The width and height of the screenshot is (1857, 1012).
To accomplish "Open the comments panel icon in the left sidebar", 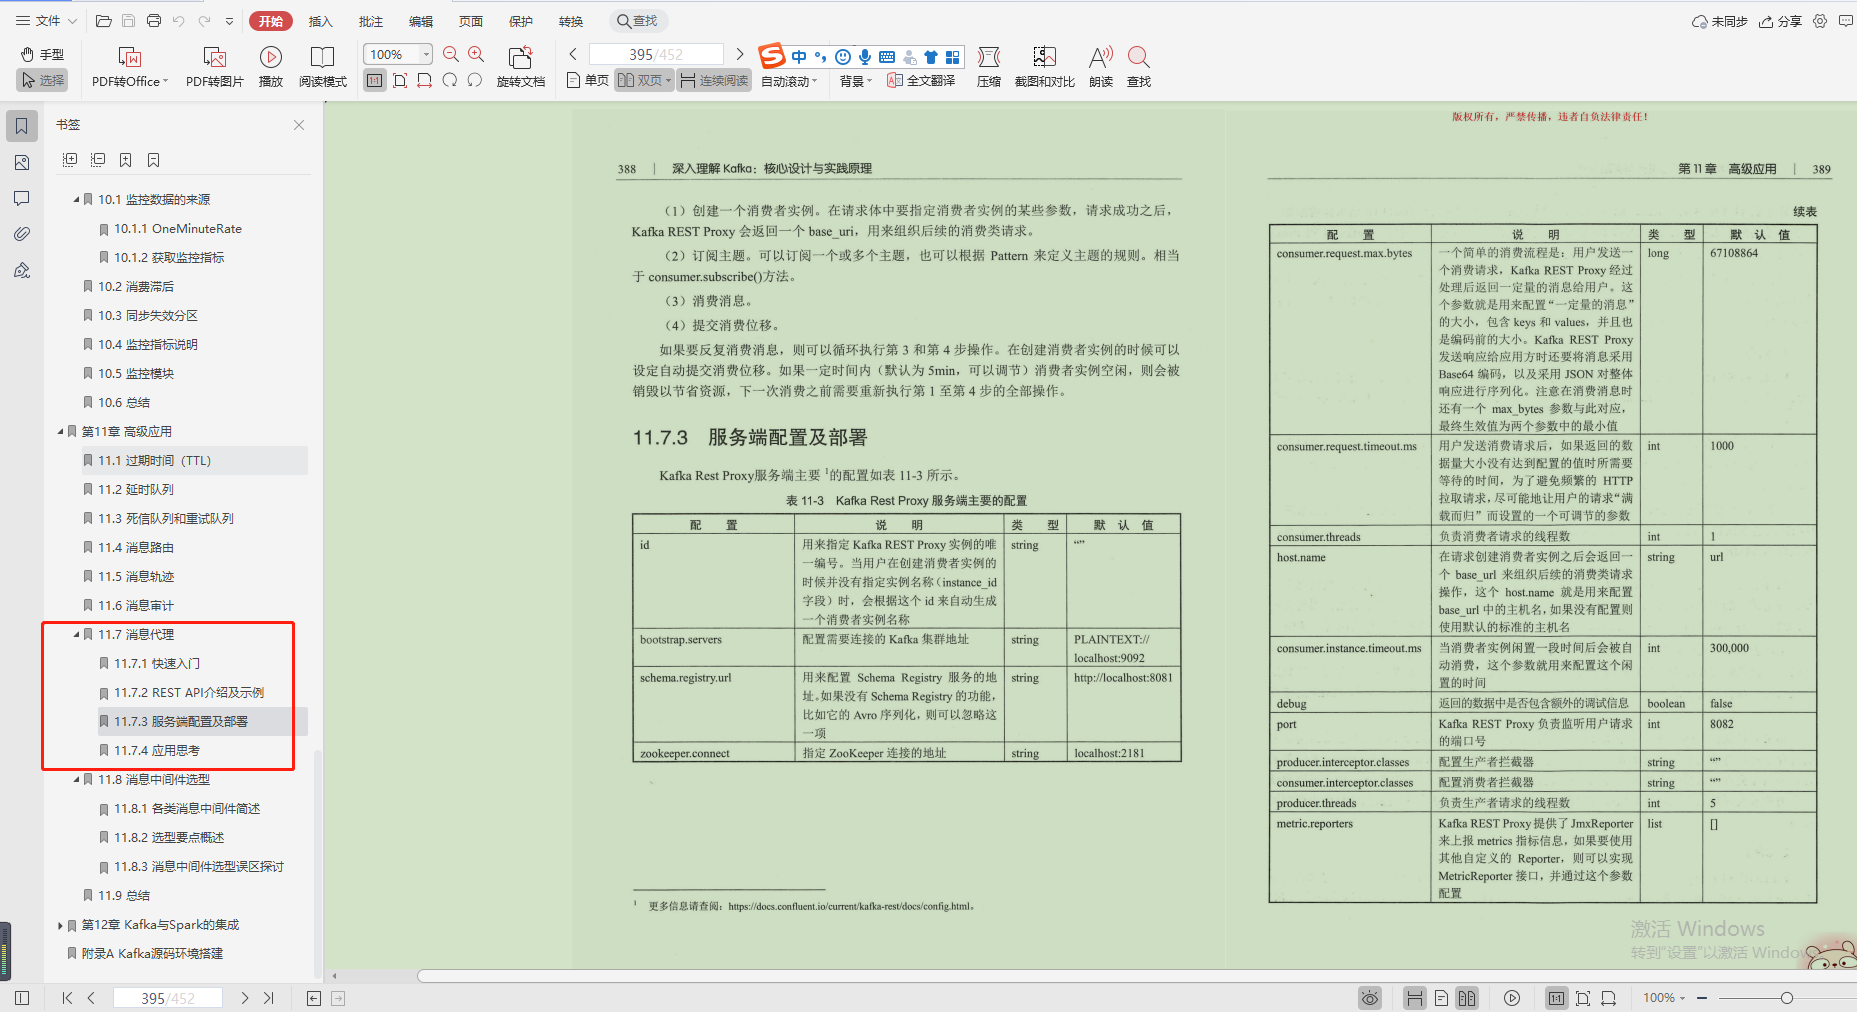I will coord(21,198).
